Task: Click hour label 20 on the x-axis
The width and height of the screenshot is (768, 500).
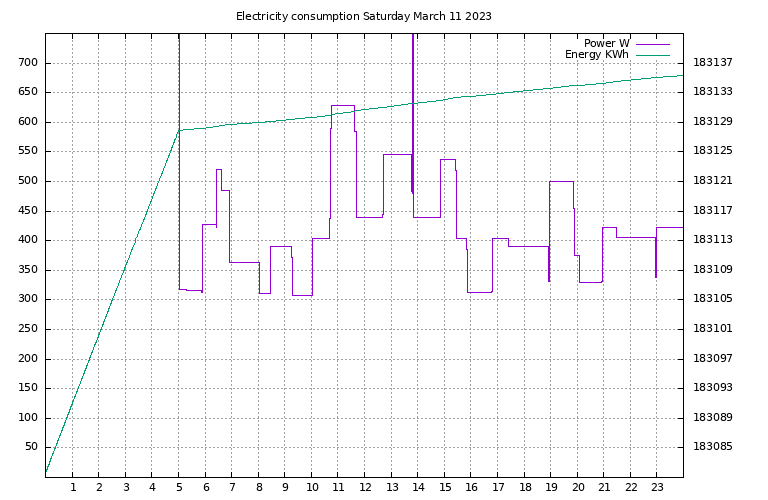Action: 578,488
